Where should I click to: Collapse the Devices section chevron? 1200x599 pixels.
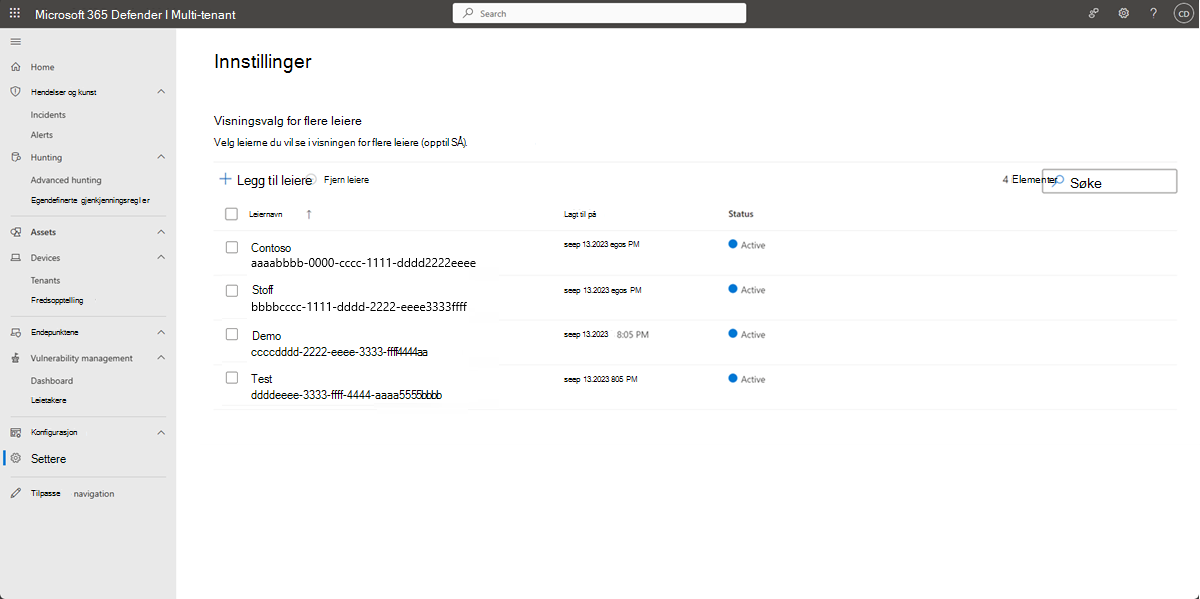tap(162, 258)
